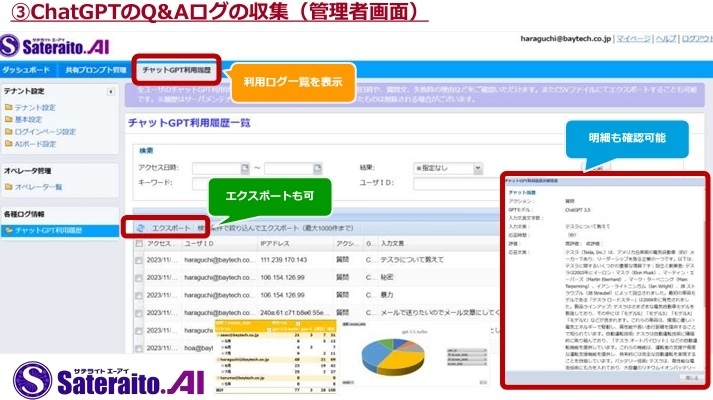Check the row with input 秘密

(x=138, y=278)
